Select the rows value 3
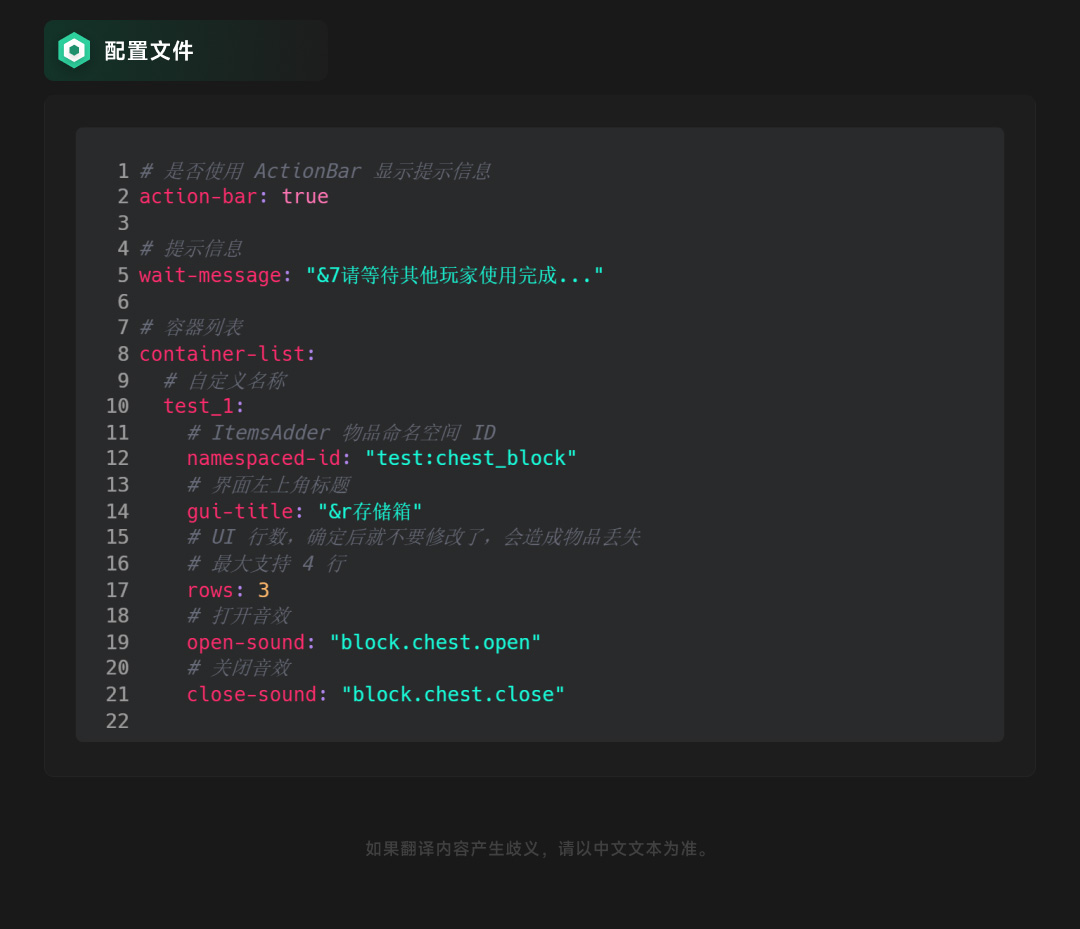1080x929 pixels. [x=264, y=591]
